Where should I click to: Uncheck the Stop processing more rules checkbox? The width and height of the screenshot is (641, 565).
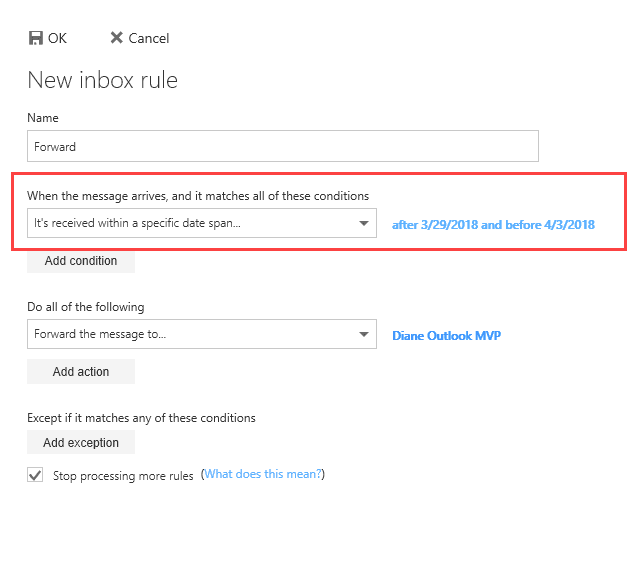[x=35, y=475]
